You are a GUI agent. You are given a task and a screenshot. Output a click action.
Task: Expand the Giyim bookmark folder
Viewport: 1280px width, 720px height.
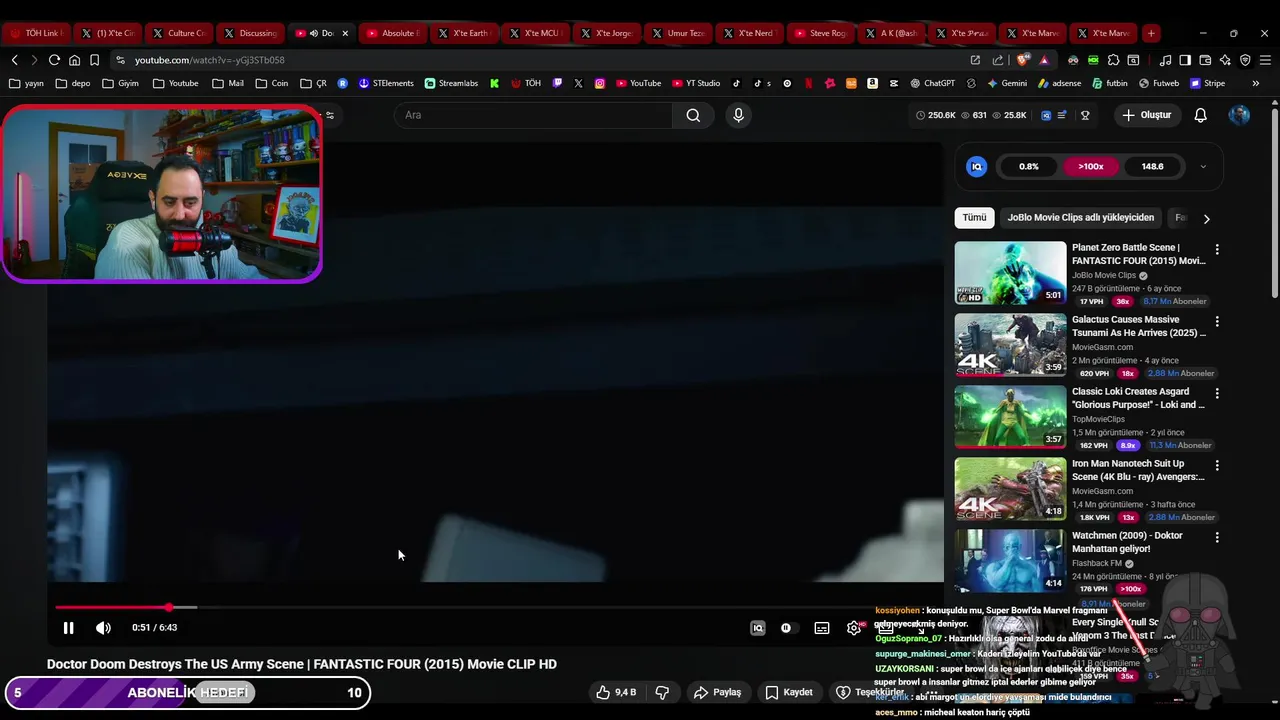[x=120, y=83]
